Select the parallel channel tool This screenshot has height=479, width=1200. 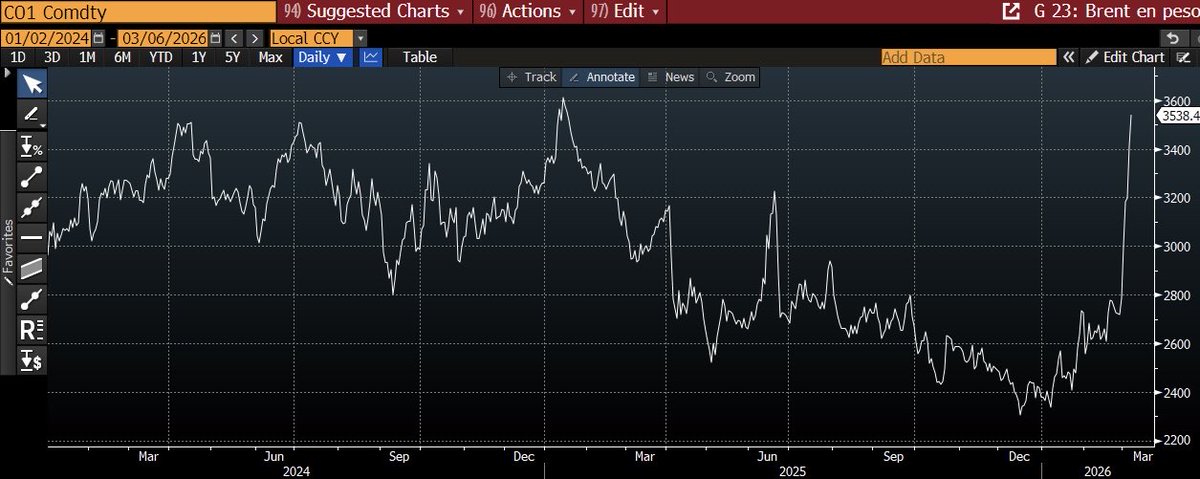[32, 268]
